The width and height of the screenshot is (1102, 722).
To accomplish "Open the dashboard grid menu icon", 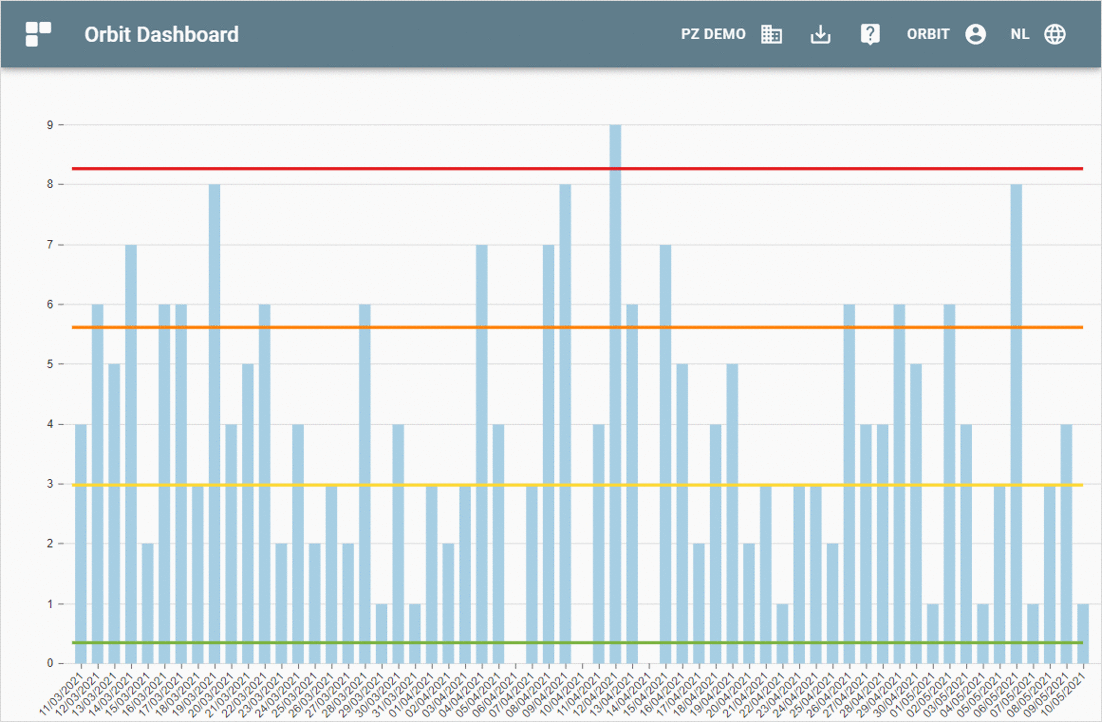I will click(x=37, y=33).
